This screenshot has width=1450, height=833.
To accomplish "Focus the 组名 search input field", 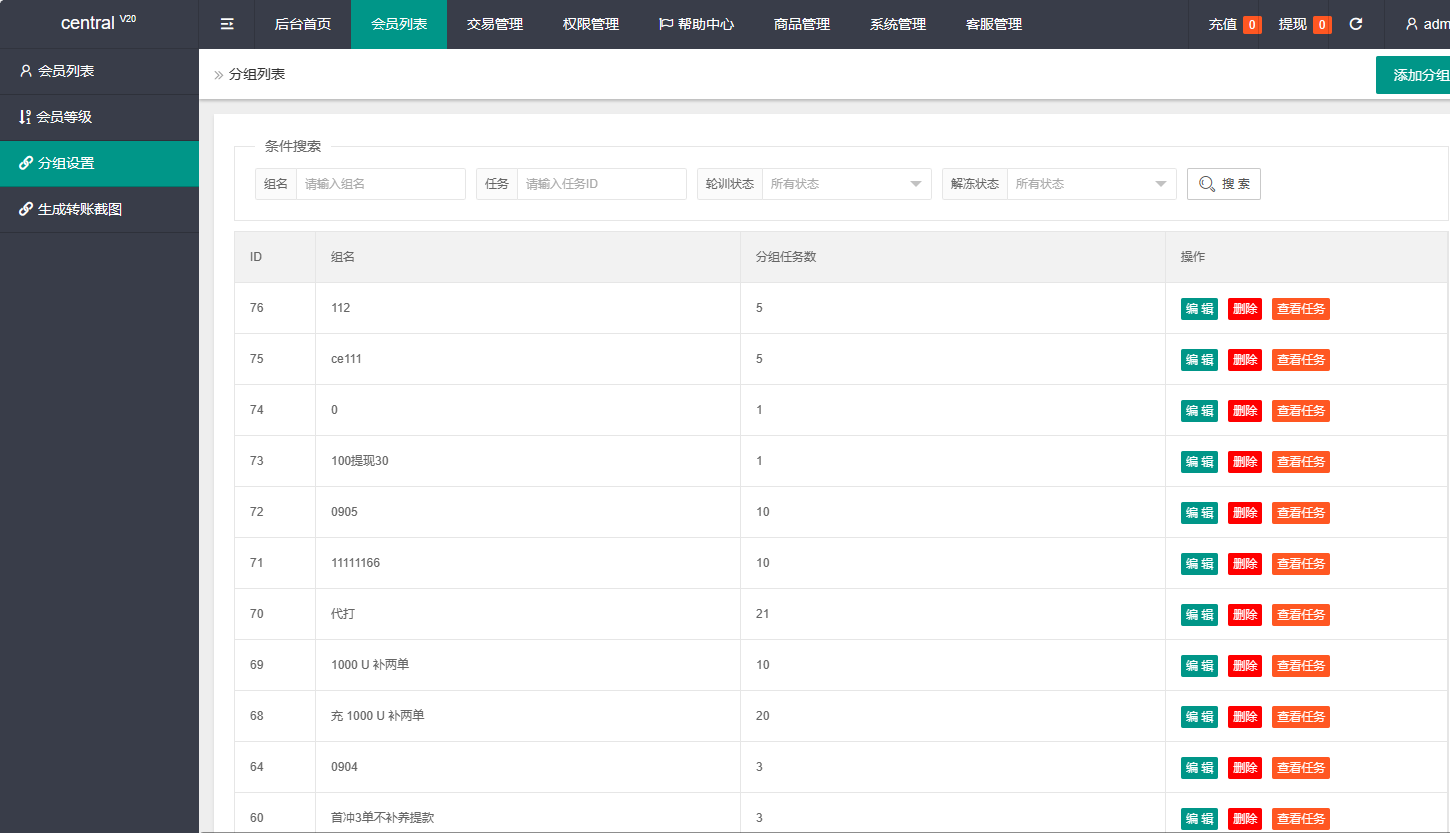I will (x=381, y=184).
